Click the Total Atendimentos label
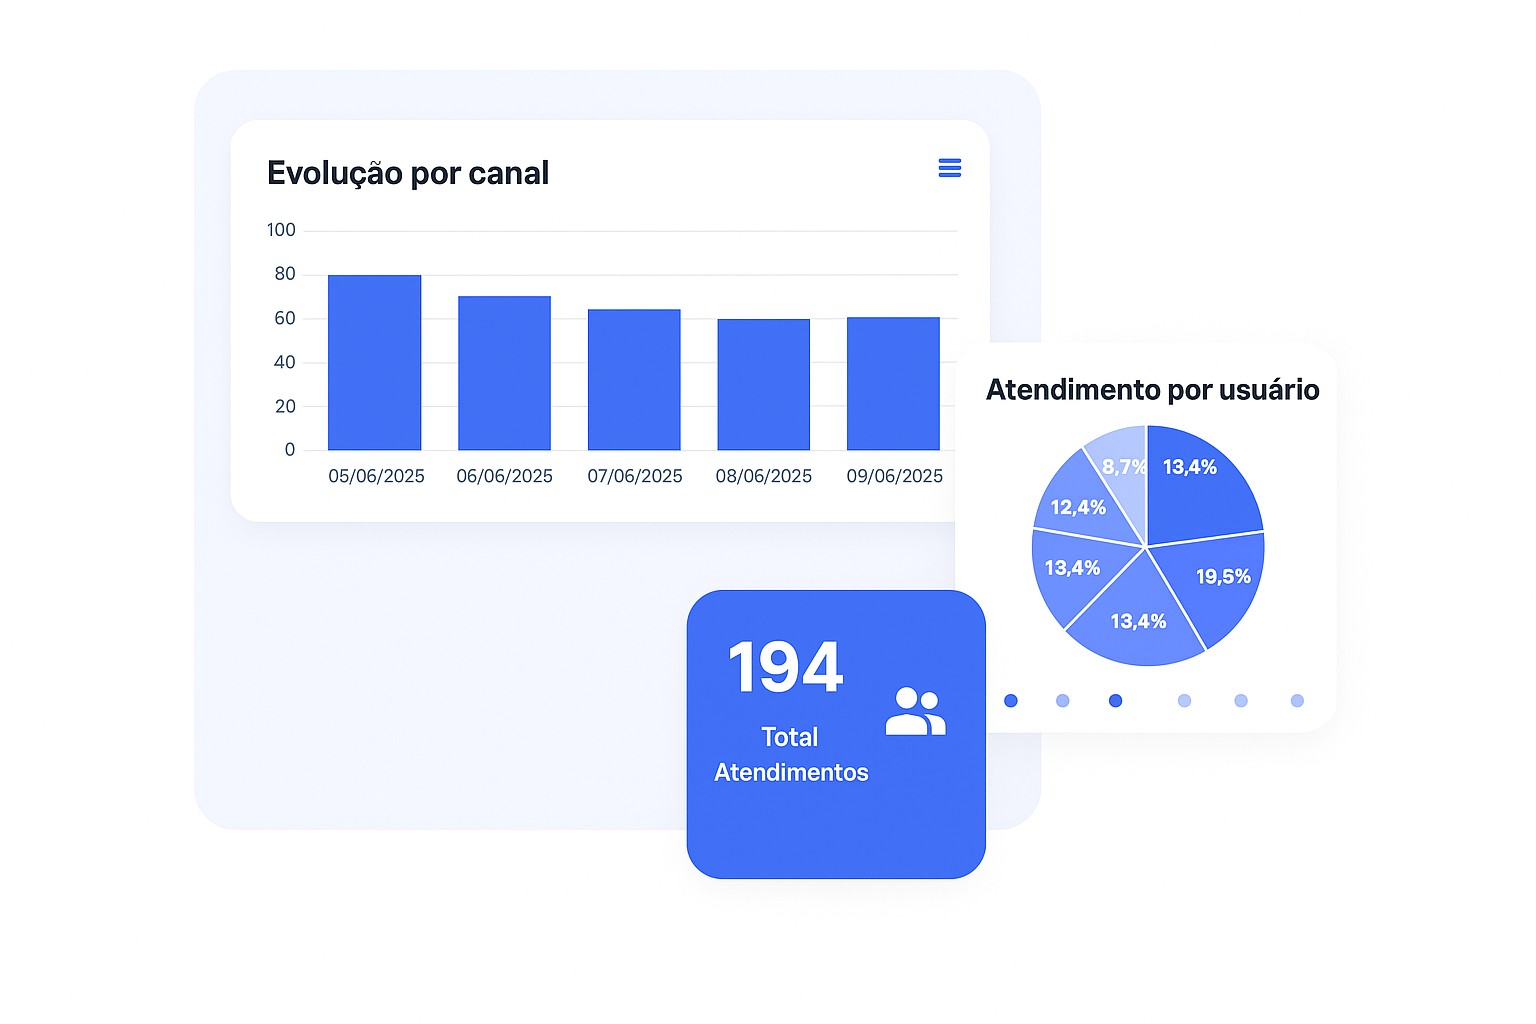Image resolution: width=1536 pixels, height=1024 pixels. pos(791,754)
